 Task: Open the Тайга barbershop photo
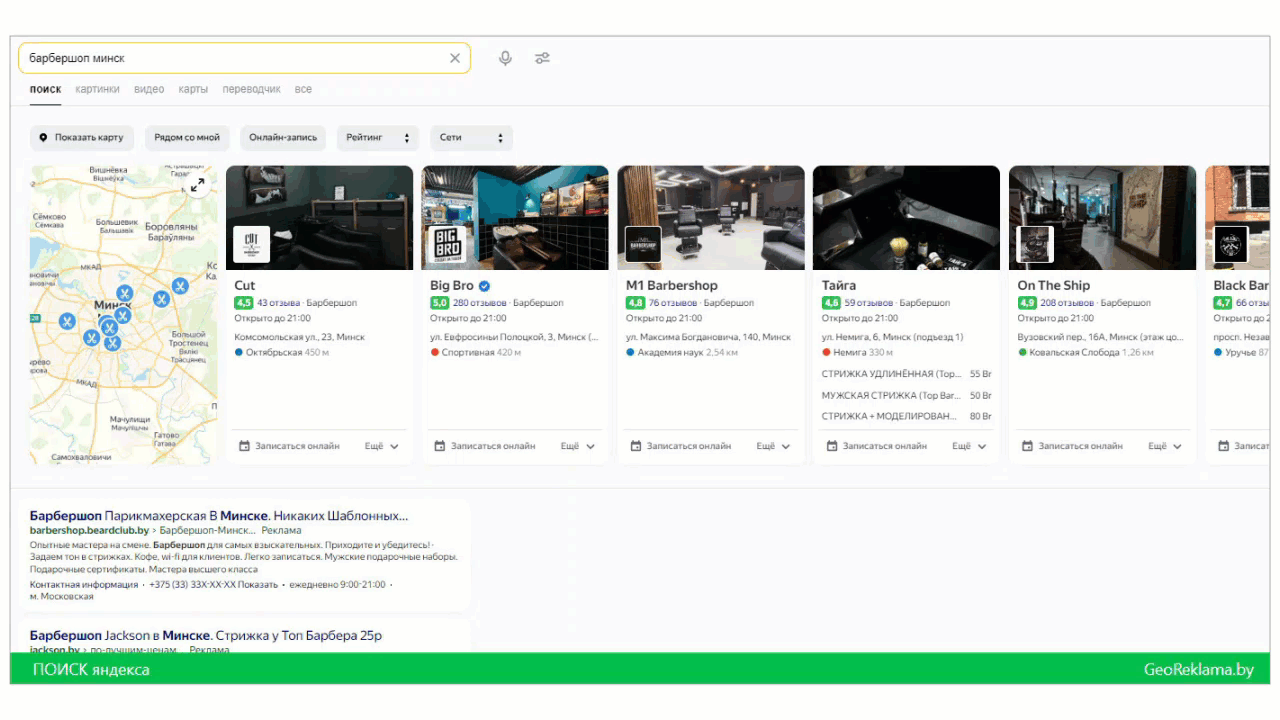(906, 218)
